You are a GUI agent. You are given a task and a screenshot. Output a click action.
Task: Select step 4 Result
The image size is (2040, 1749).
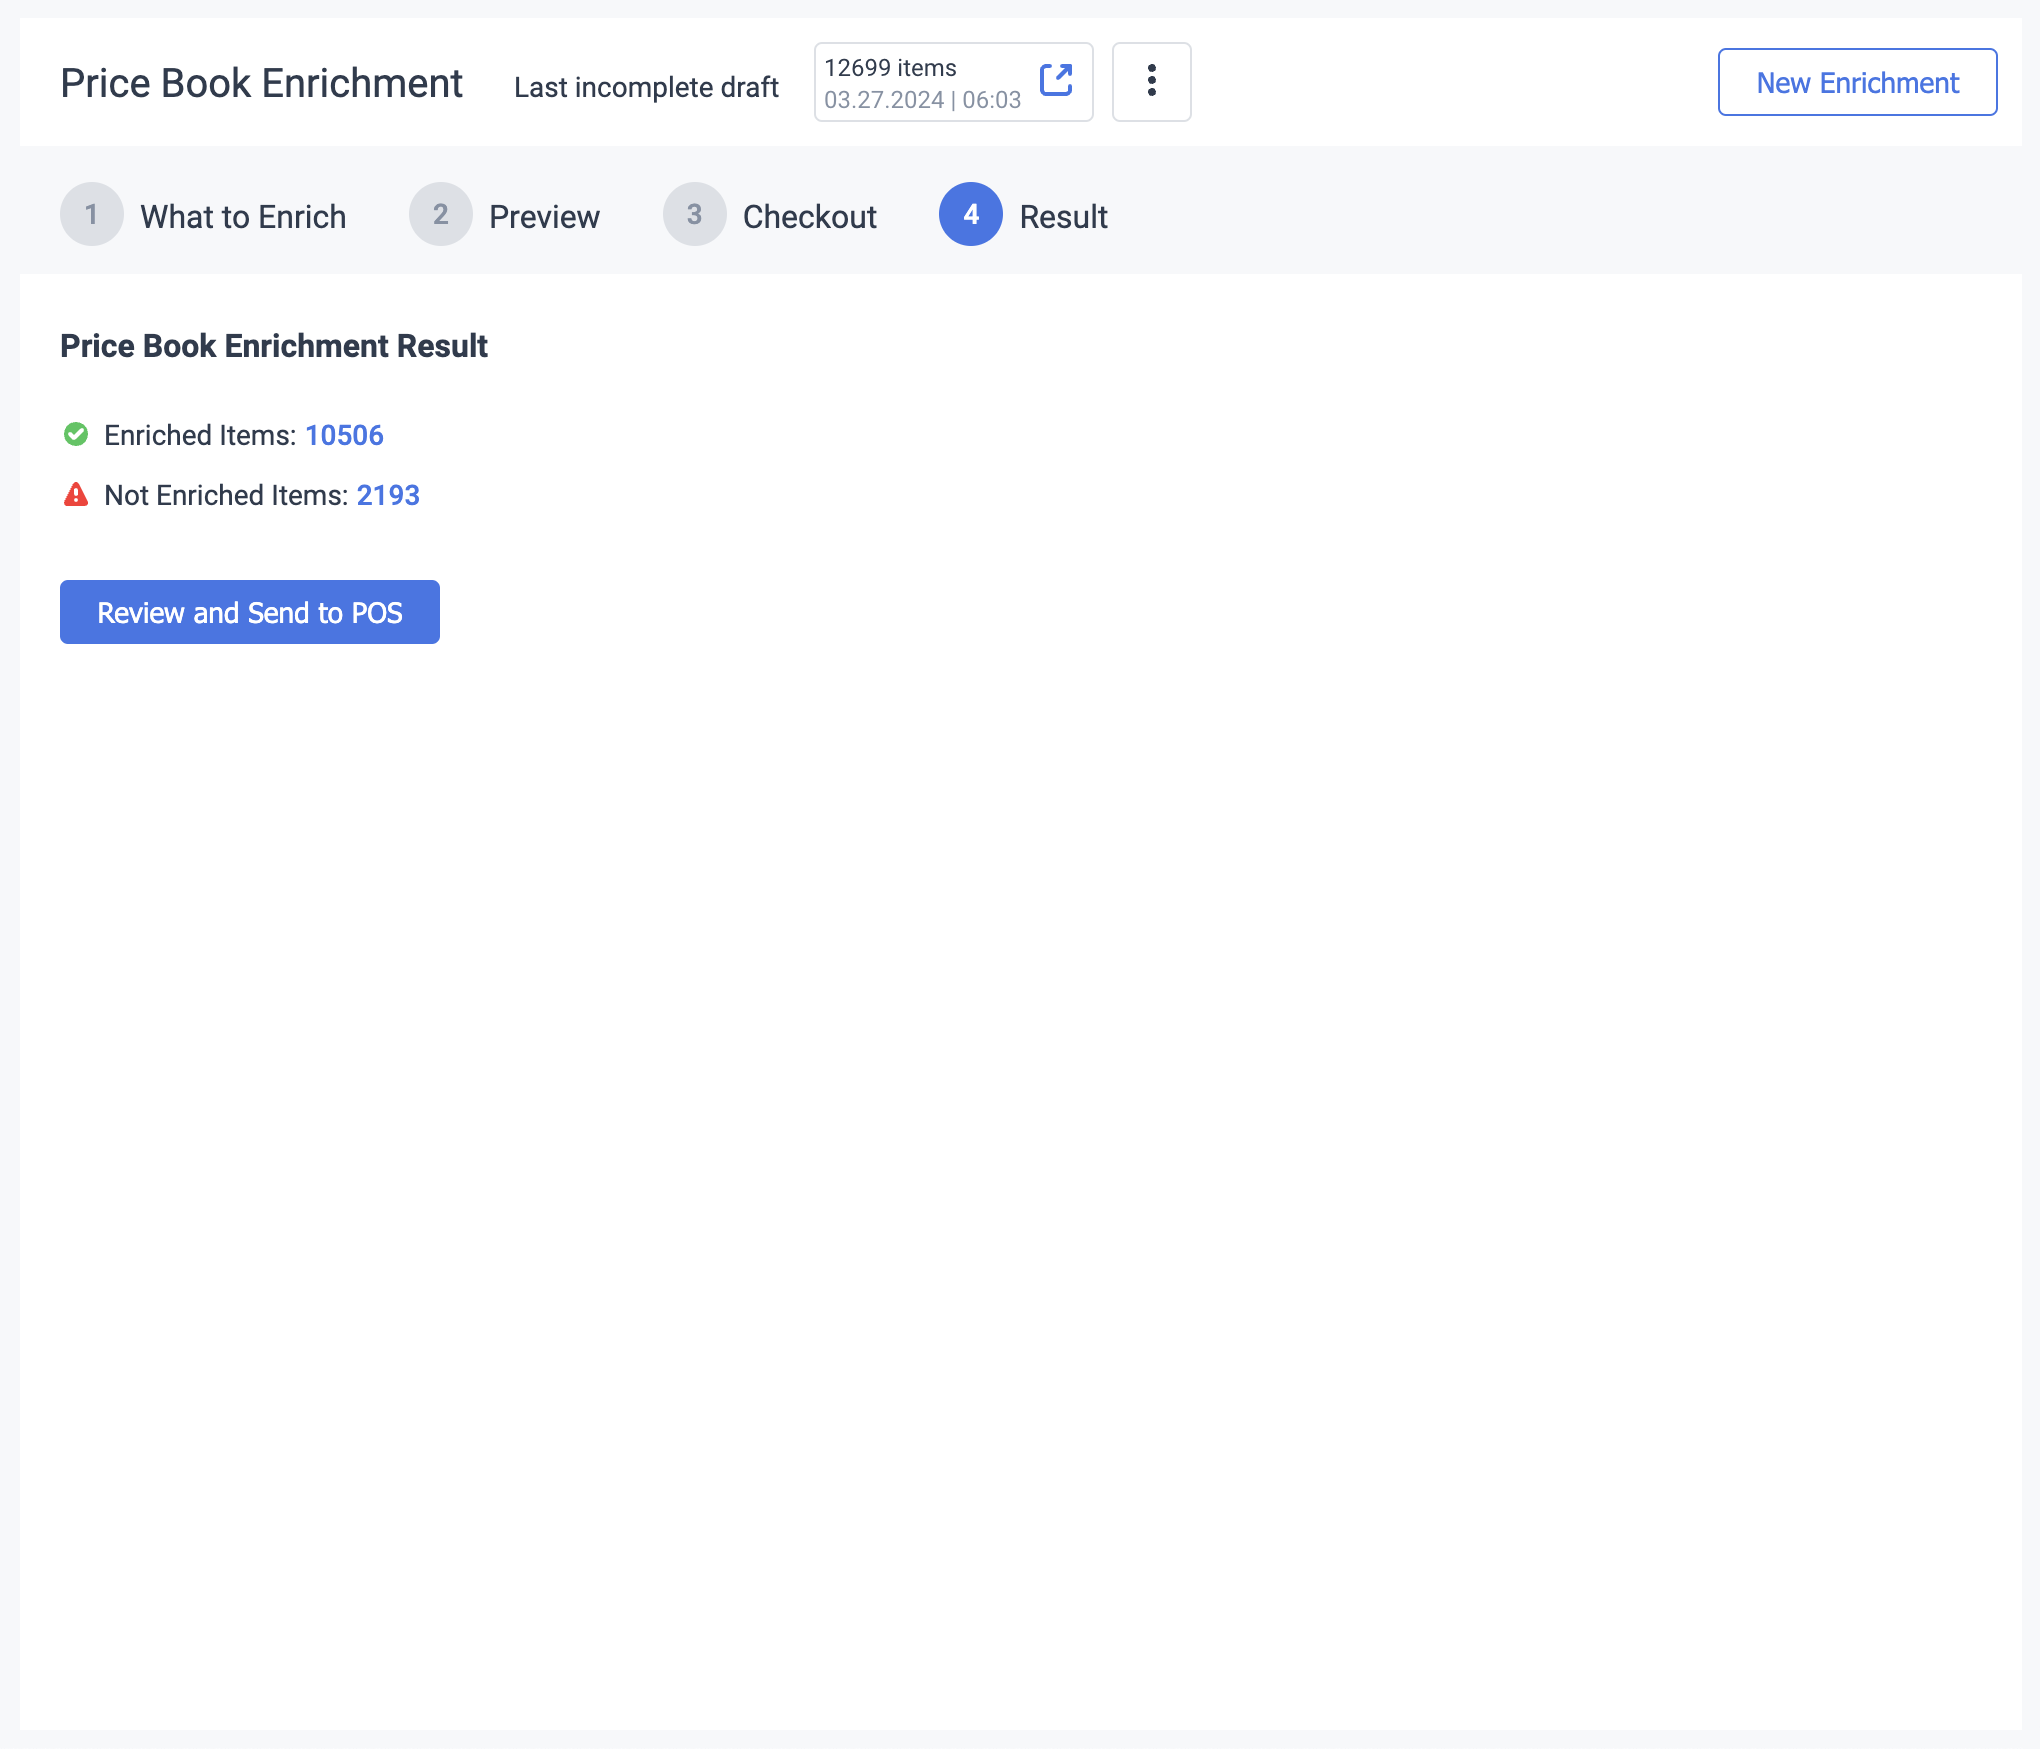point(1024,215)
